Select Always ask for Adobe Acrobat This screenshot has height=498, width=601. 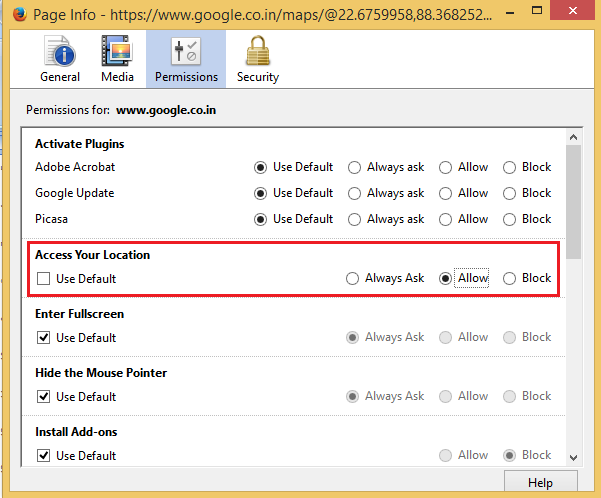coord(354,168)
